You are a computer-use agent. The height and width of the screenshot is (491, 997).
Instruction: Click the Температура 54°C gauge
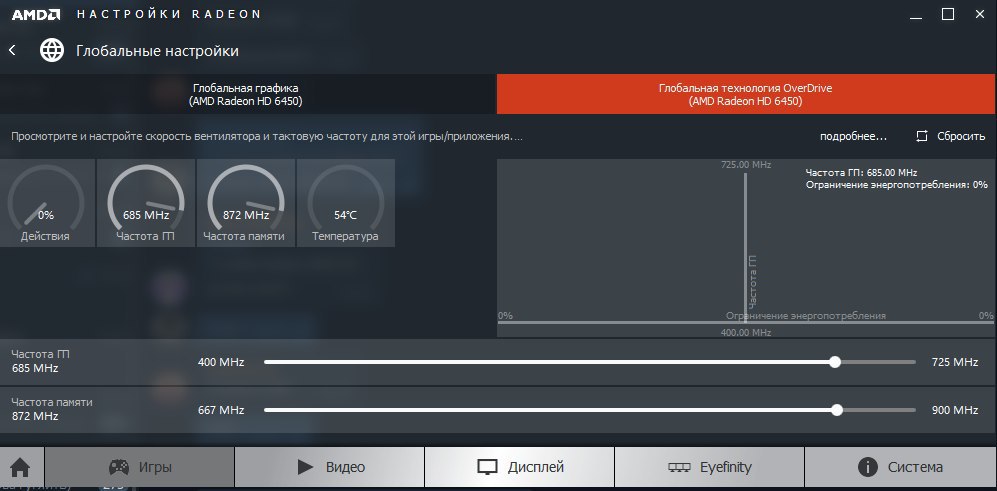[x=345, y=203]
